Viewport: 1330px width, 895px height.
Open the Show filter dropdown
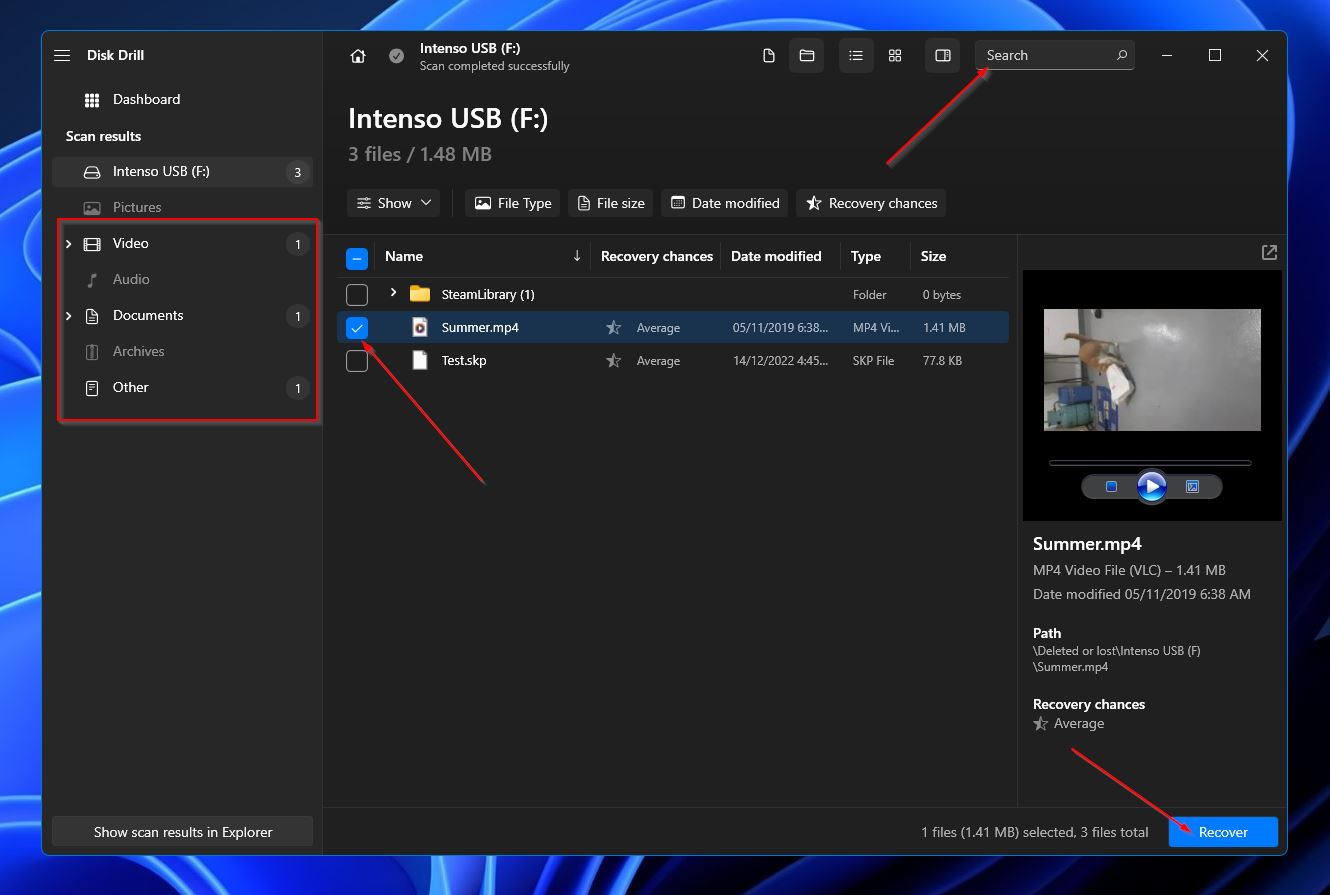(394, 203)
